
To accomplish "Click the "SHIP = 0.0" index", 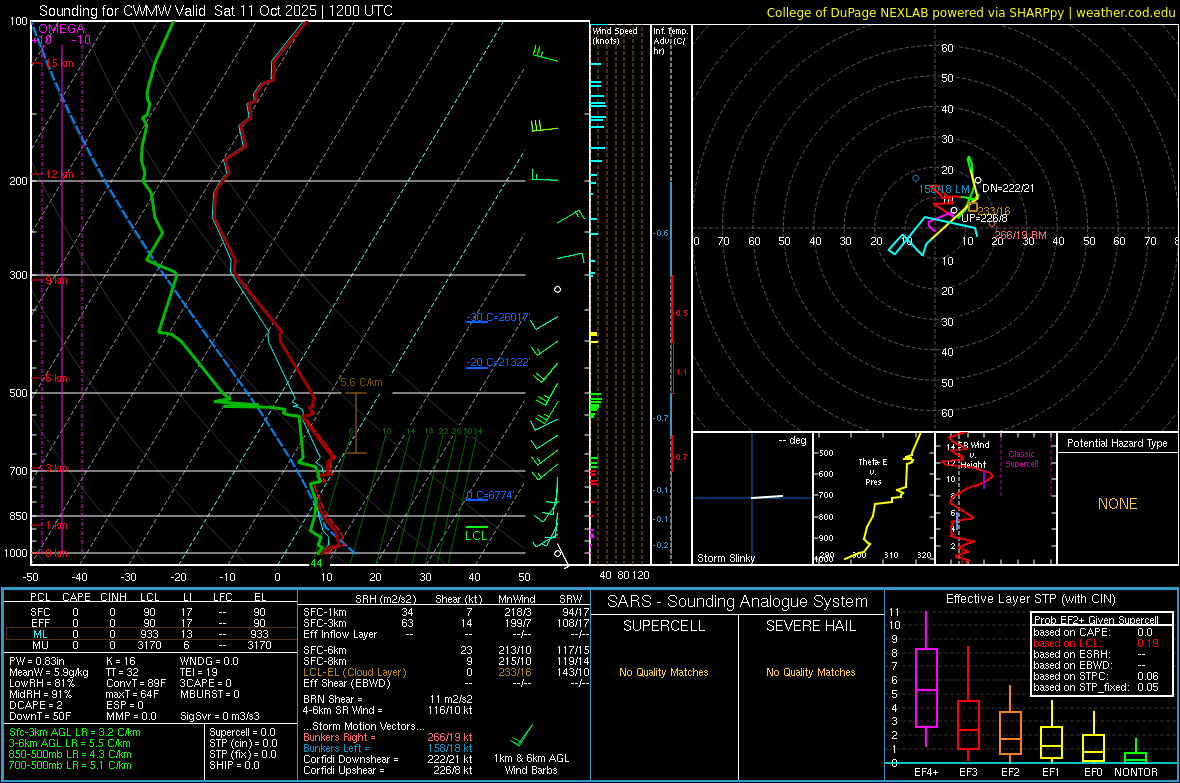I will [x=234, y=765].
